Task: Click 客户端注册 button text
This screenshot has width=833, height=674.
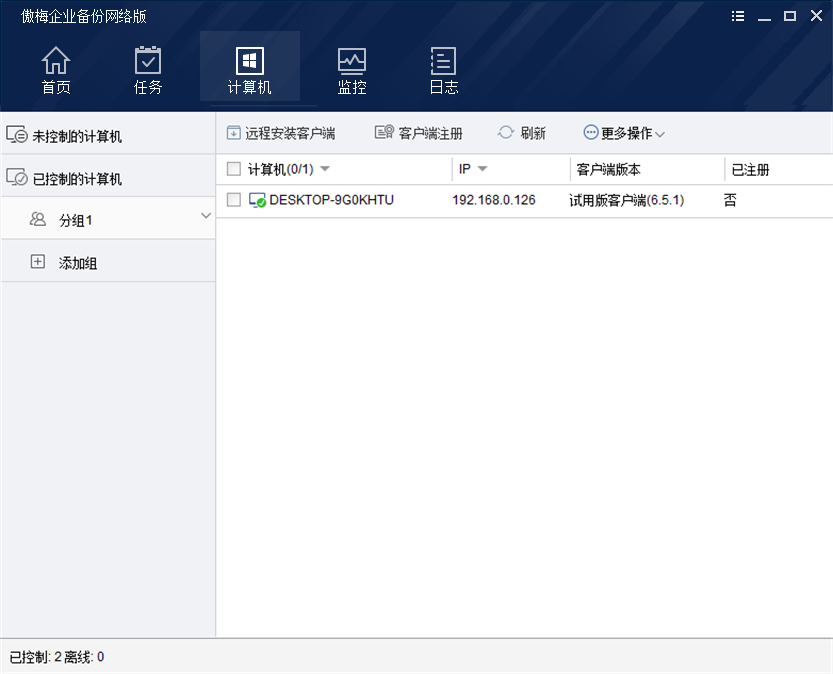Action: point(430,133)
